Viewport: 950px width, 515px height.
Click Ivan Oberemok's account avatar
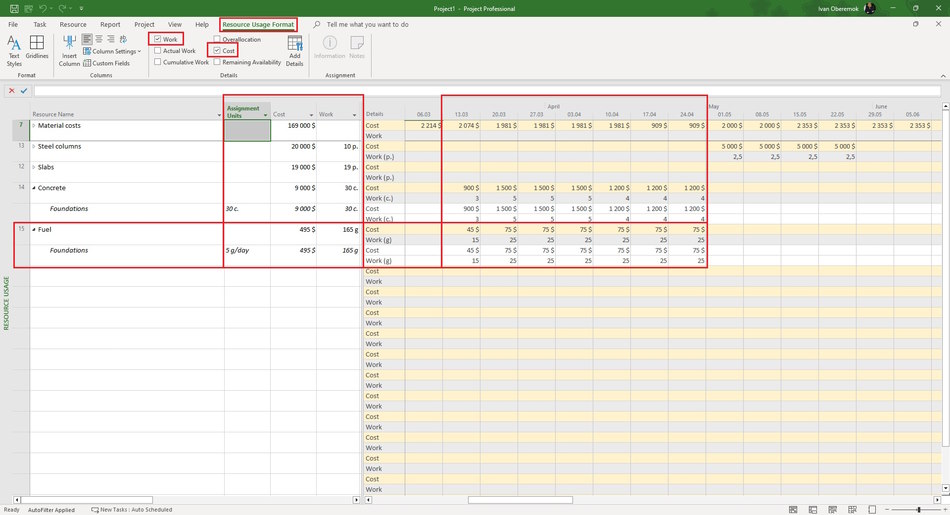pyautogui.click(x=870, y=8)
